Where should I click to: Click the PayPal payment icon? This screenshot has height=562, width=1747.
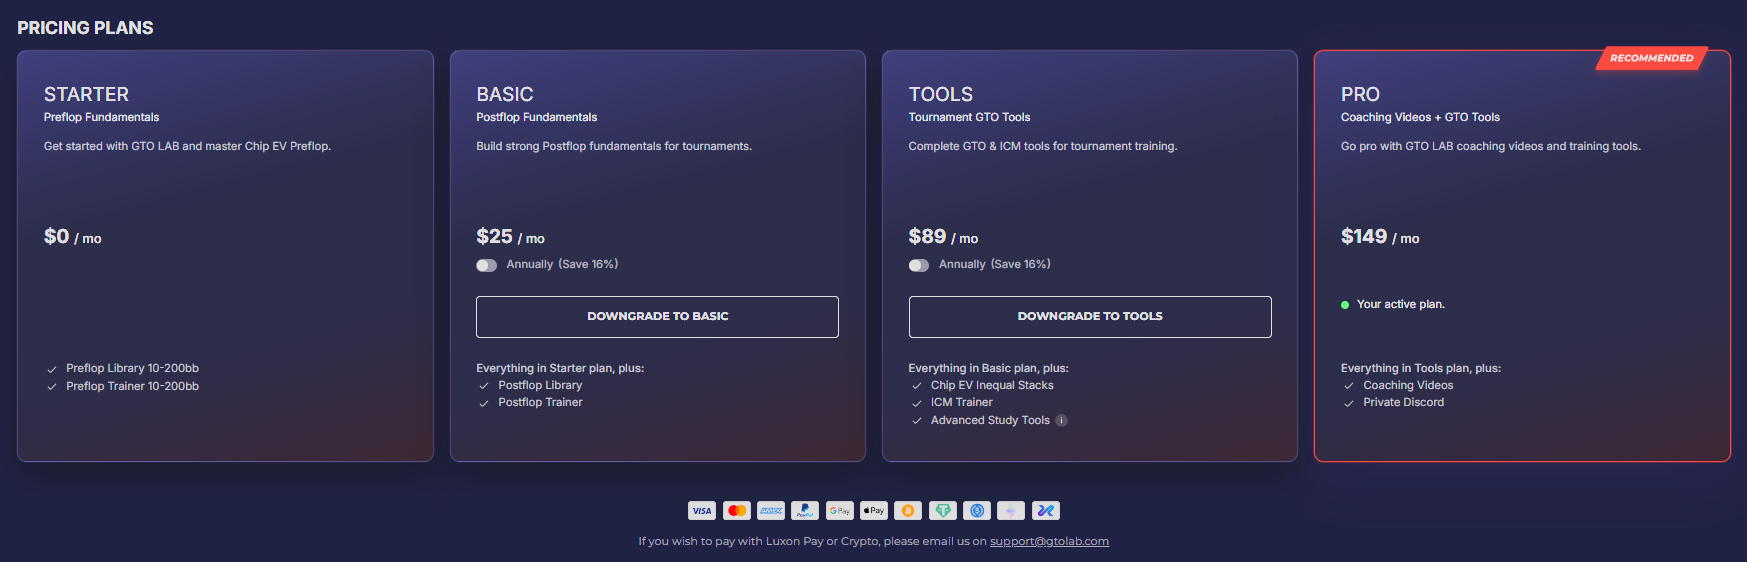click(x=805, y=511)
